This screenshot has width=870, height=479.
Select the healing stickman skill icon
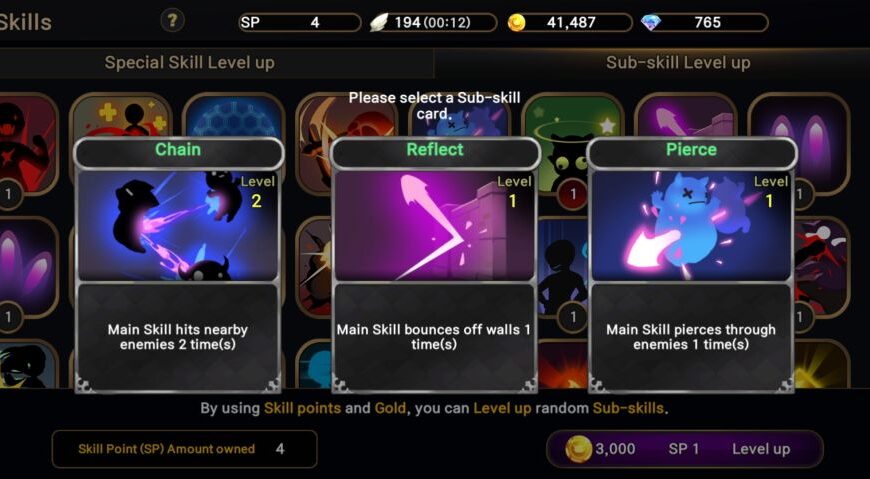(121, 117)
